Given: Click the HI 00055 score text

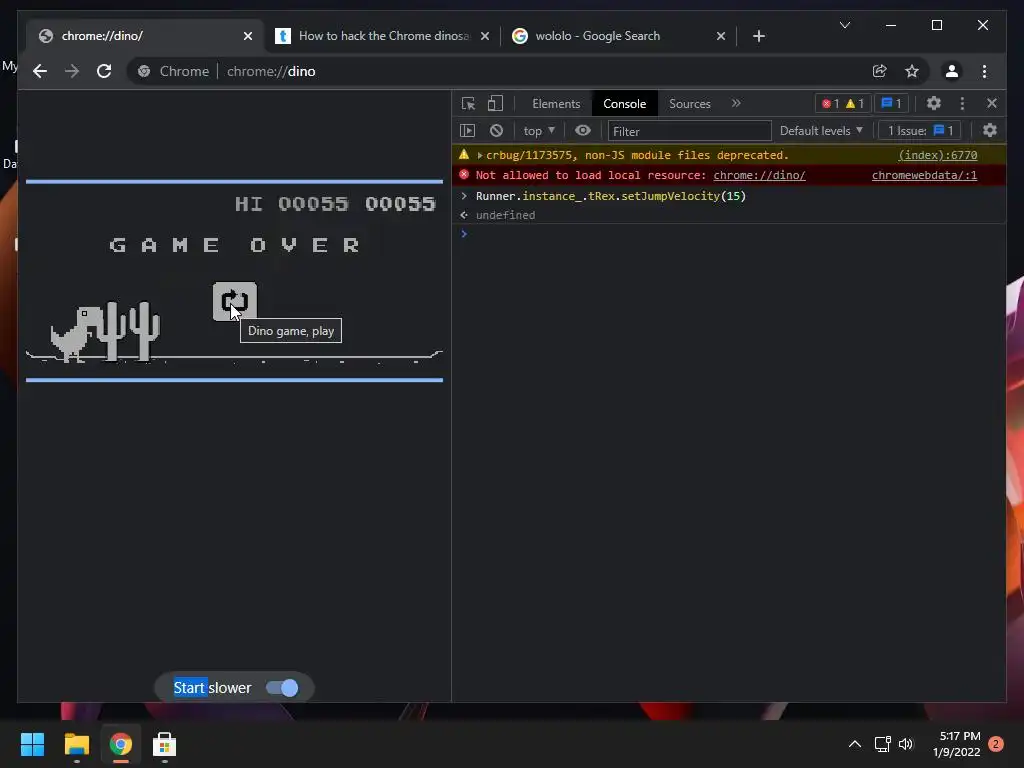Looking at the screenshot, I should pos(291,204).
